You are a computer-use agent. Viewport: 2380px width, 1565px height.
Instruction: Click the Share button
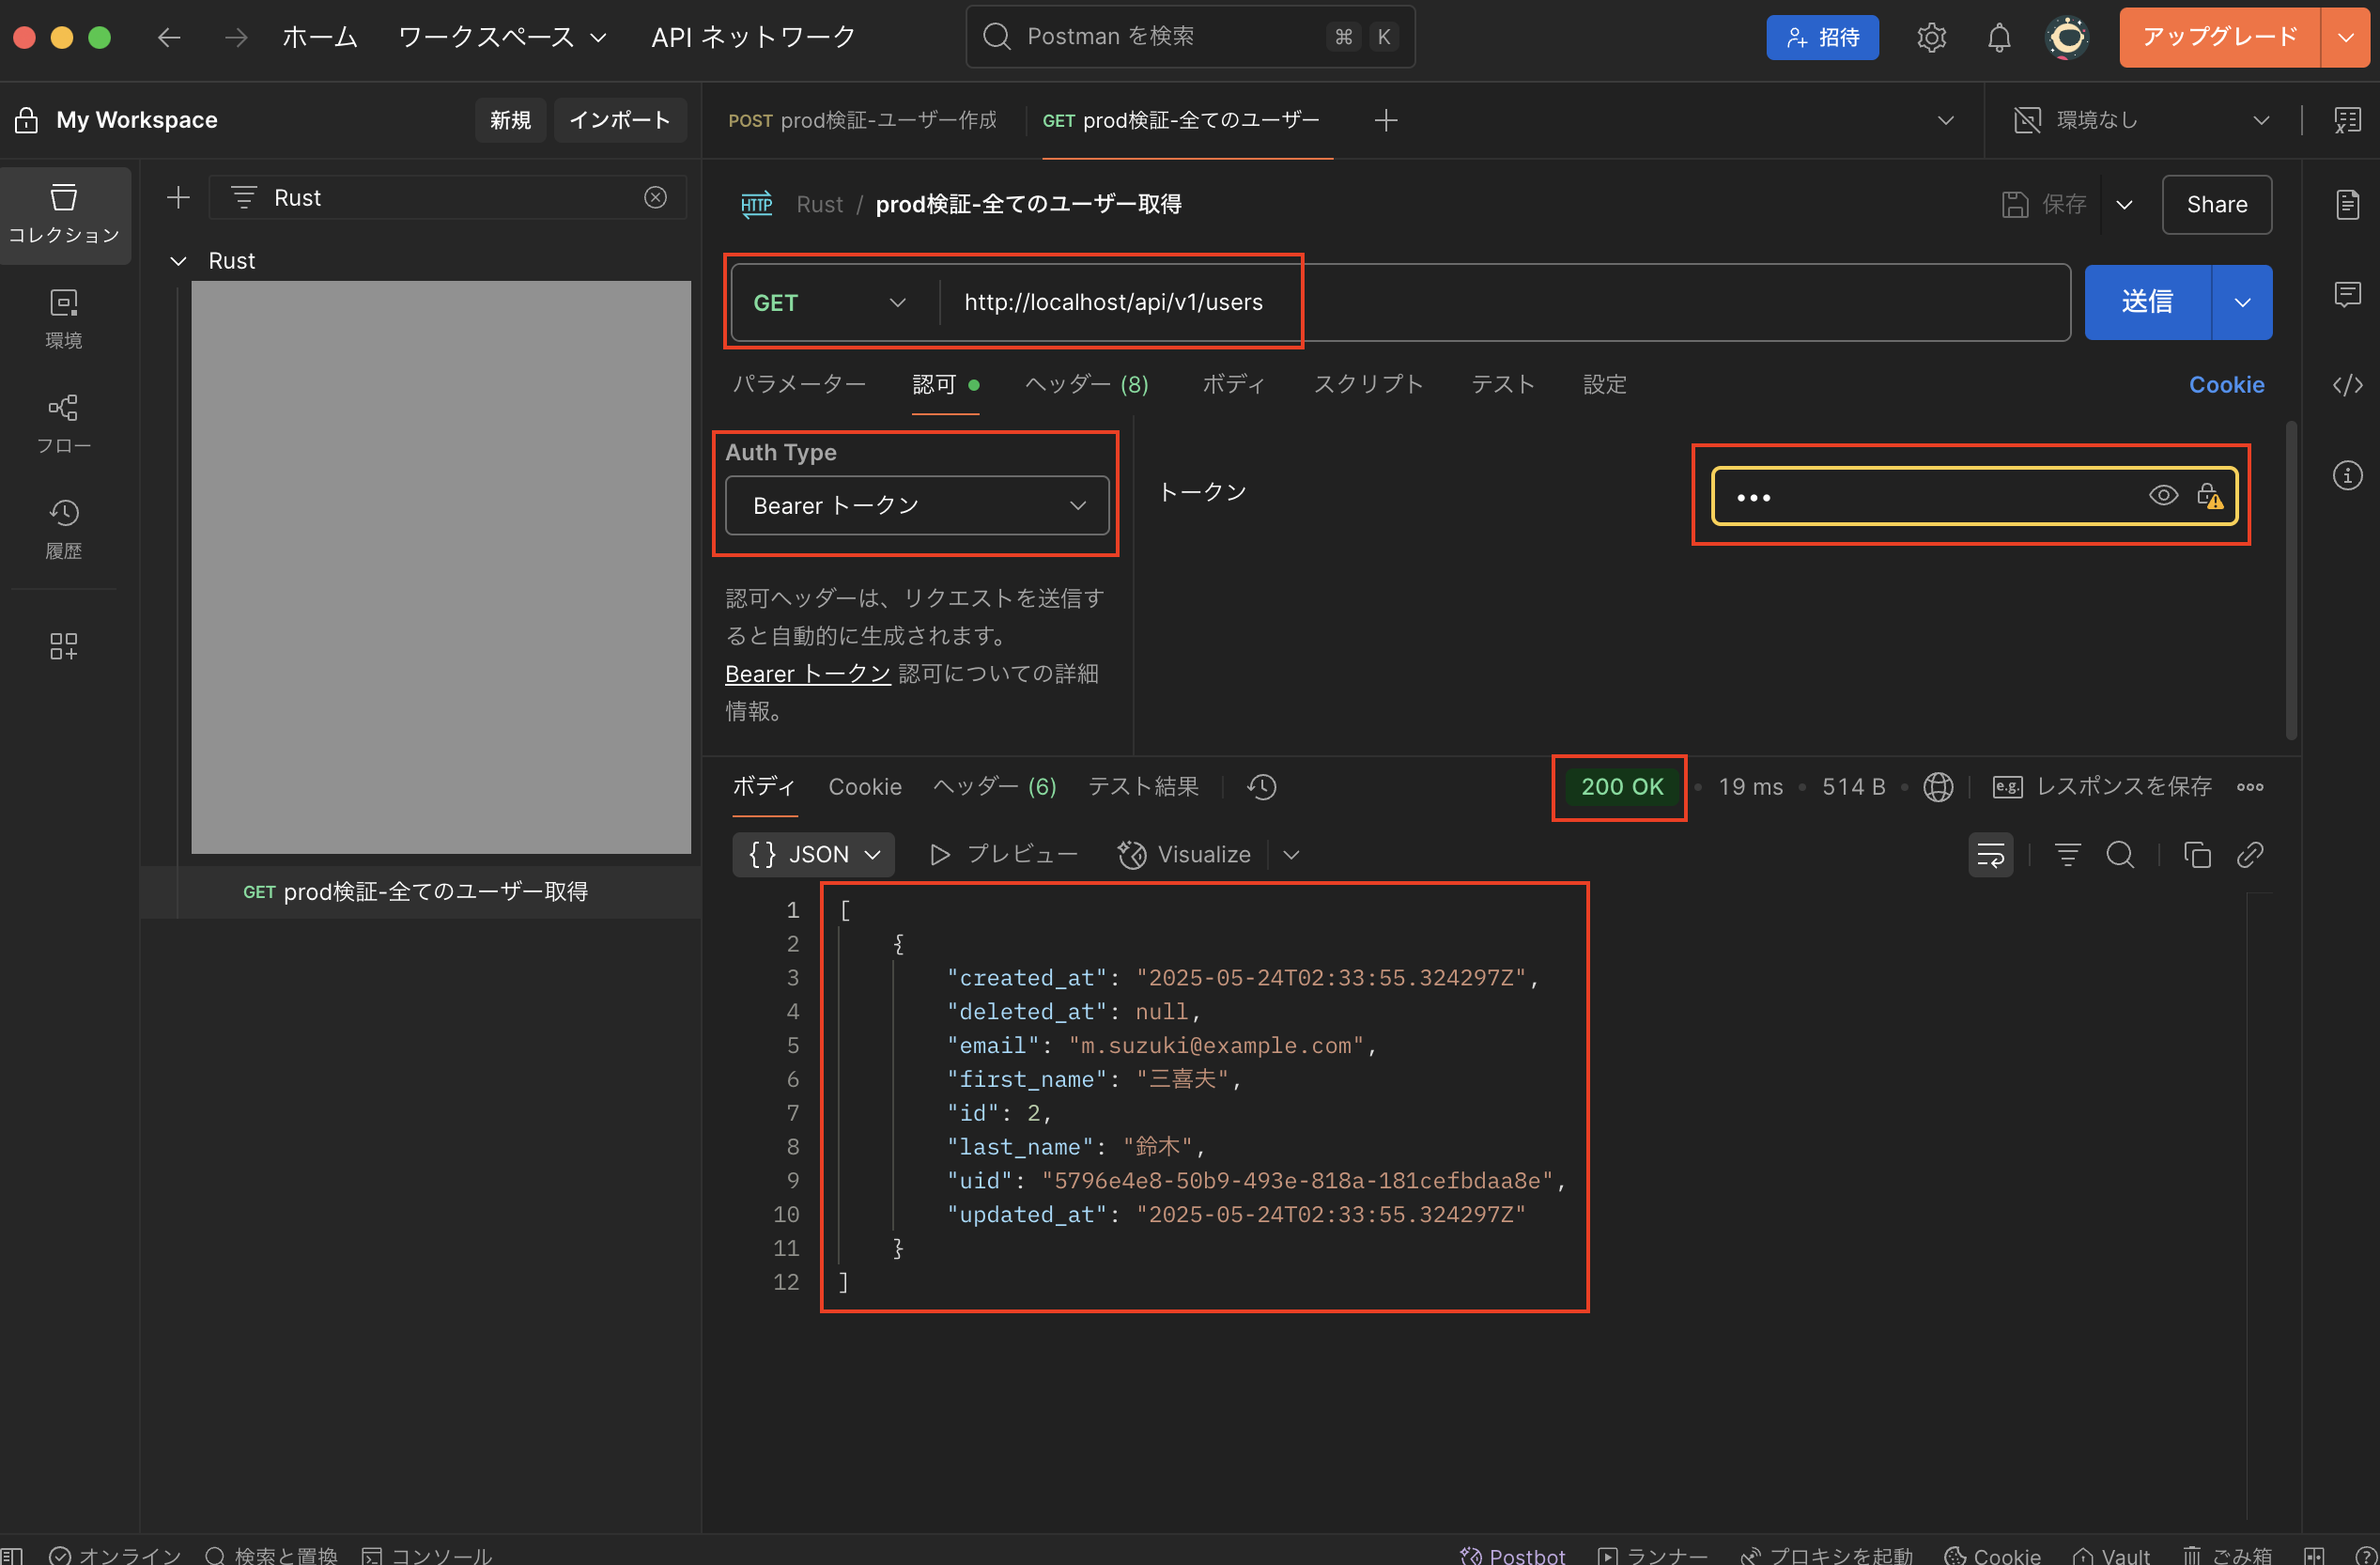tap(2216, 204)
